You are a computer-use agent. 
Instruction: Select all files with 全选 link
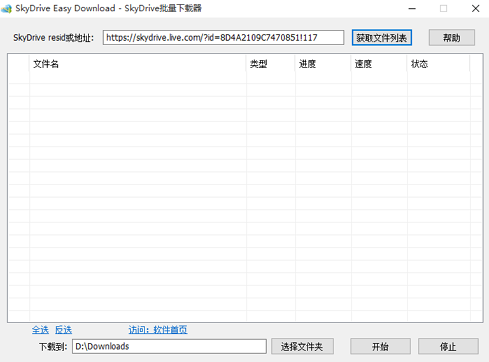(x=40, y=330)
